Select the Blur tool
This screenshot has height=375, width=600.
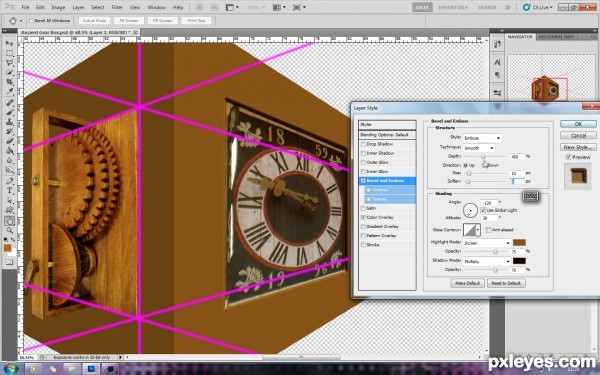pyautogui.click(x=9, y=160)
